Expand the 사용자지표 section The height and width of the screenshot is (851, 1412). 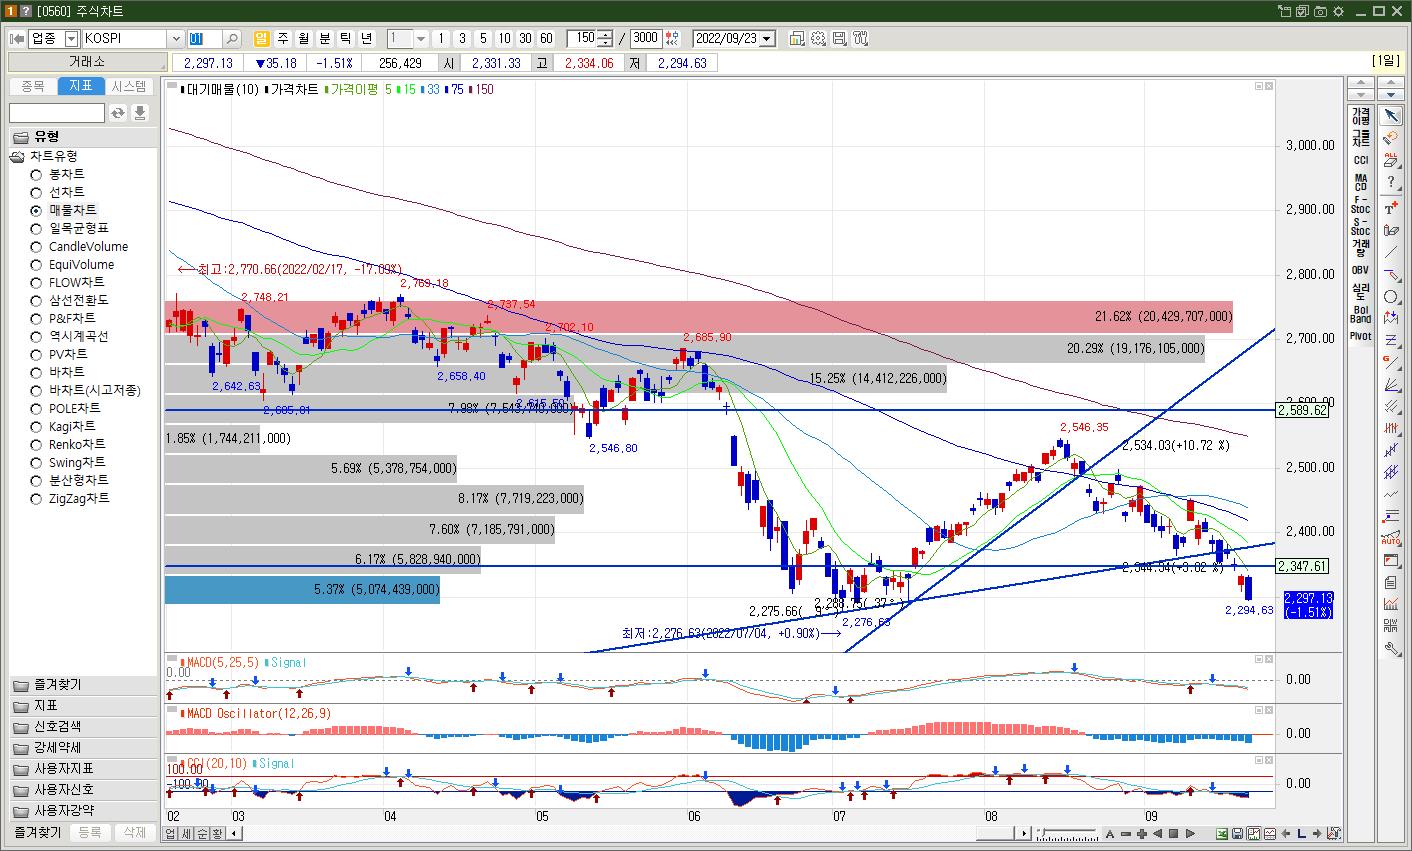coord(82,769)
